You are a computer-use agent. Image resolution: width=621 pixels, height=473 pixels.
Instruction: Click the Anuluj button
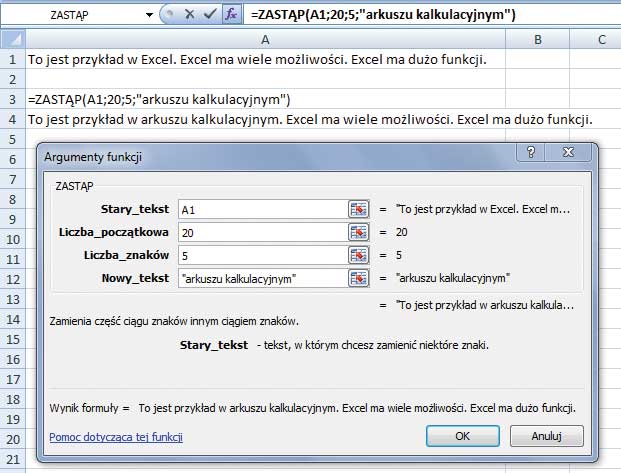click(546, 436)
